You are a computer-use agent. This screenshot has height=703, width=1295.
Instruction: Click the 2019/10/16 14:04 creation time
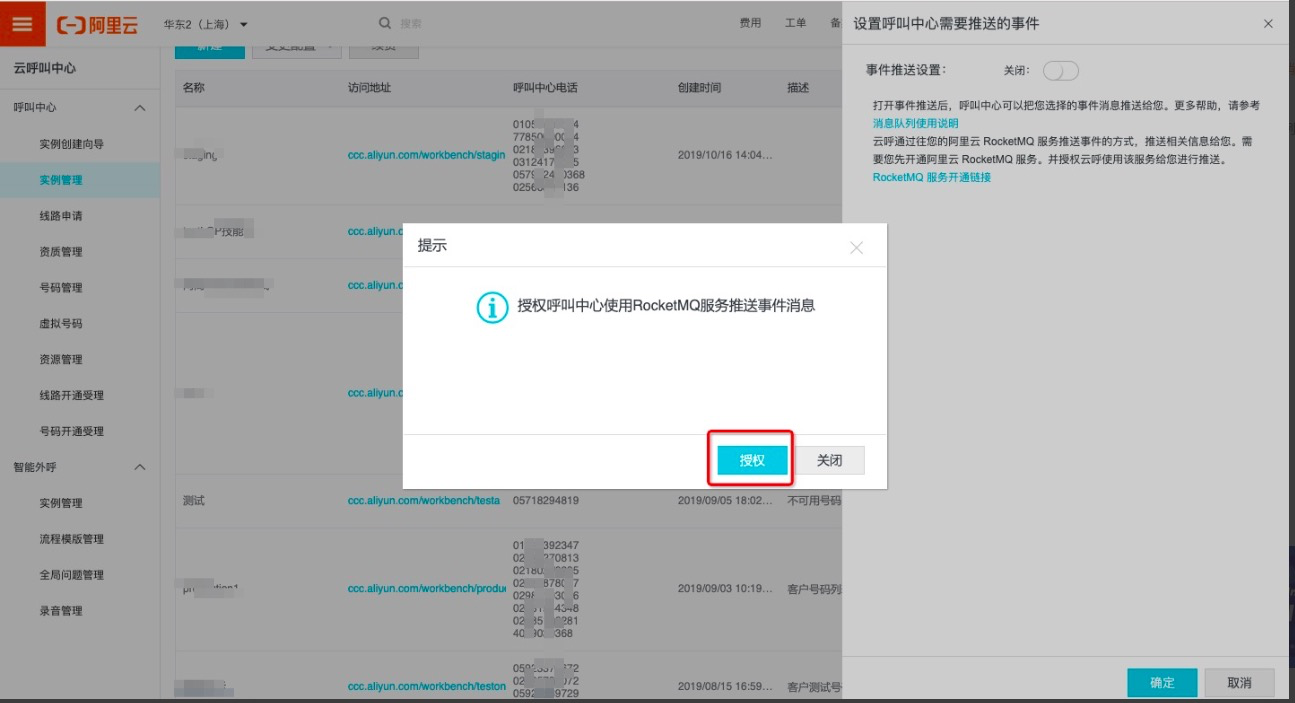(x=725, y=155)
